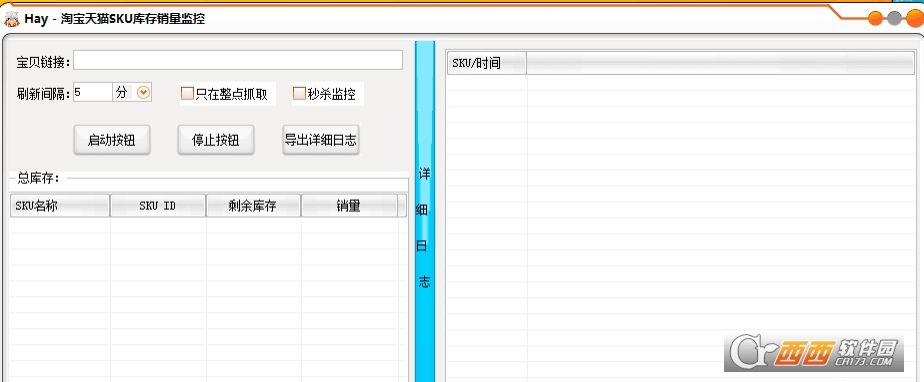Open the 分 time unit dropdown arrow

143,93
